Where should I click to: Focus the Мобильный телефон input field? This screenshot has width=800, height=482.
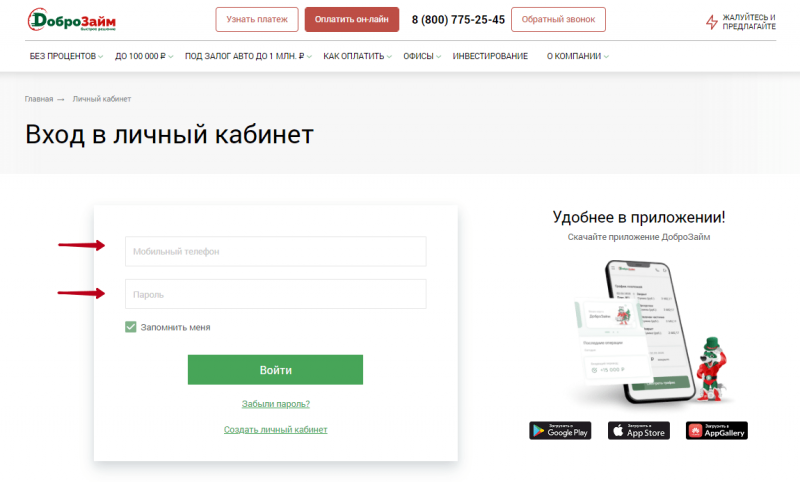point(276,251)
